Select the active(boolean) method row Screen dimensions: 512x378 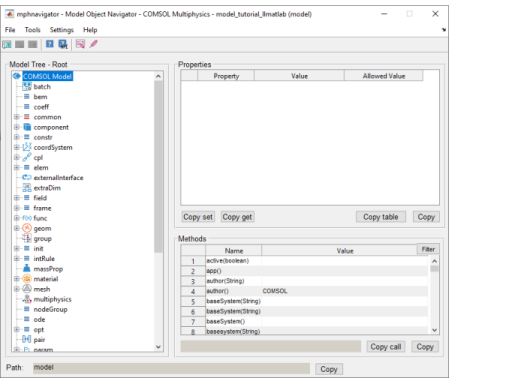304,261
